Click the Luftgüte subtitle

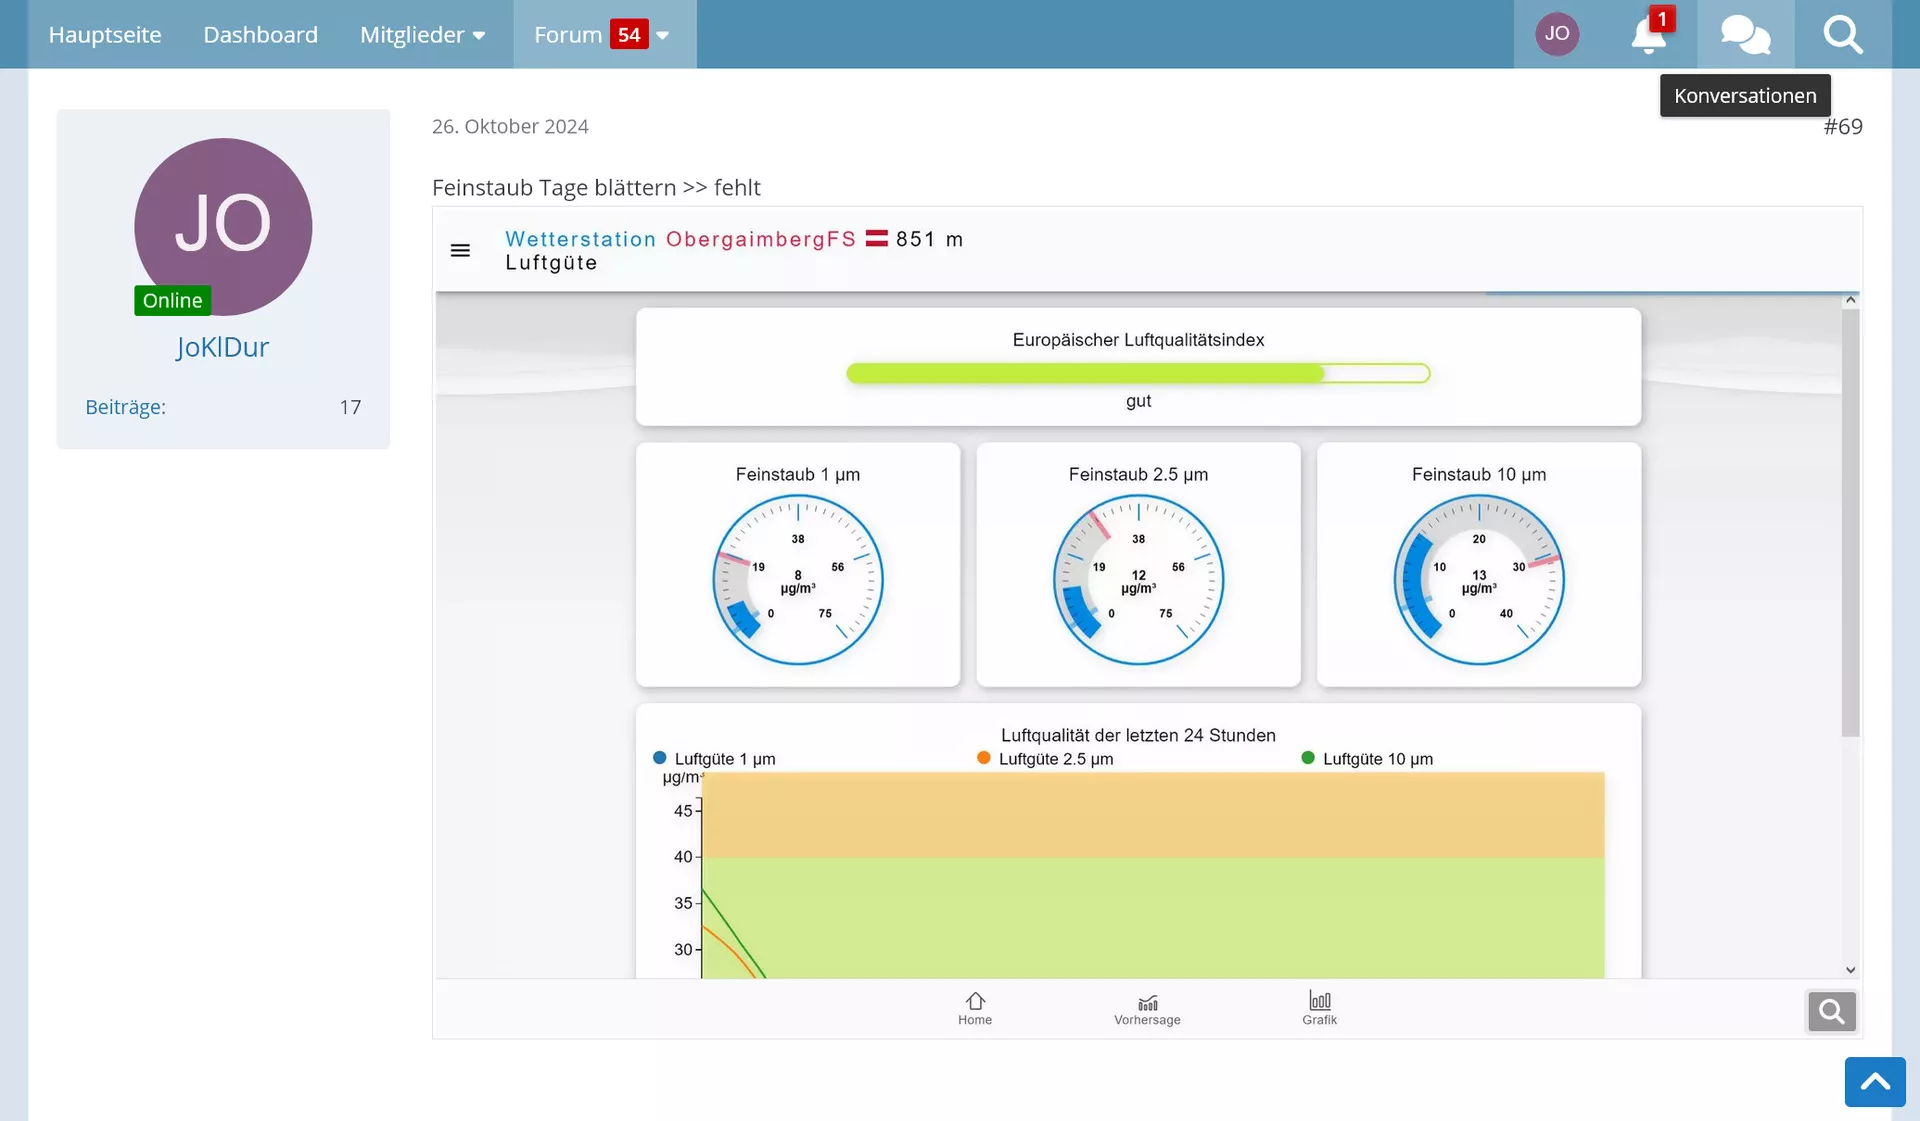click(x=551, y=263)
